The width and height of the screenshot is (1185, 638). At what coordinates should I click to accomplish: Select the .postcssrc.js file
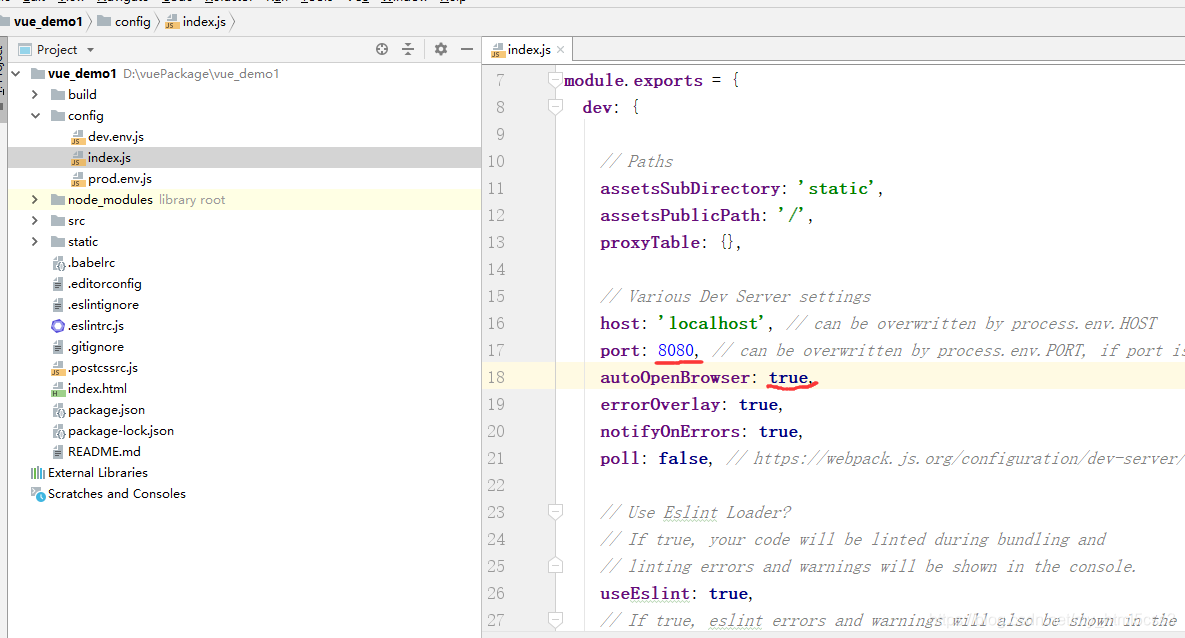(x=102, y=368)
